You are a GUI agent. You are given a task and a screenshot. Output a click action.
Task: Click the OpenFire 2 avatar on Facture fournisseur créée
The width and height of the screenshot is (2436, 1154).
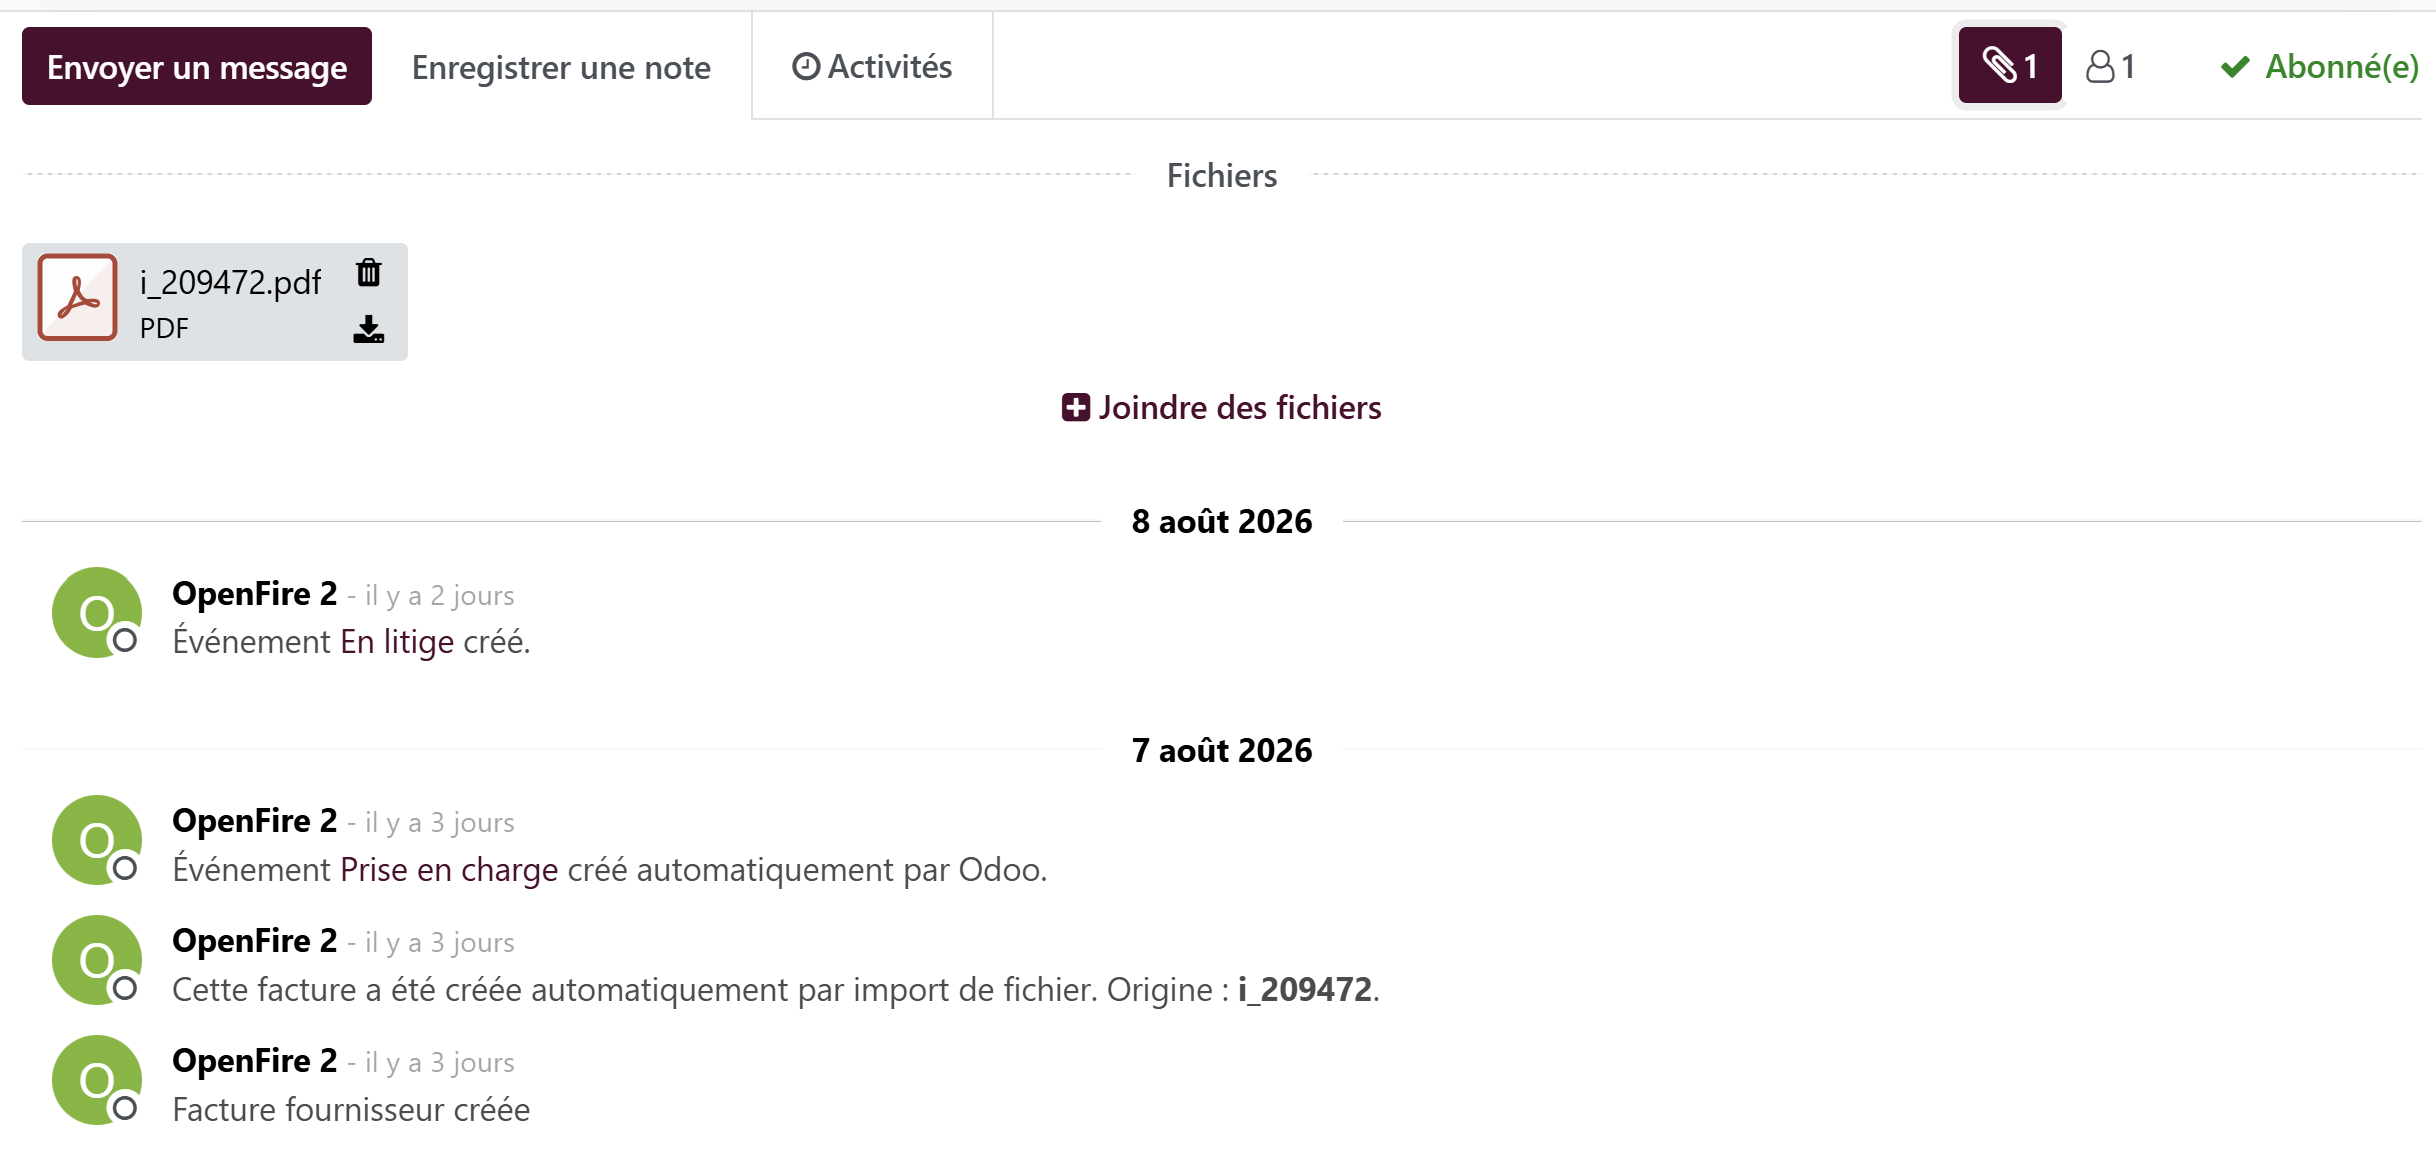tap(97, 1080)
